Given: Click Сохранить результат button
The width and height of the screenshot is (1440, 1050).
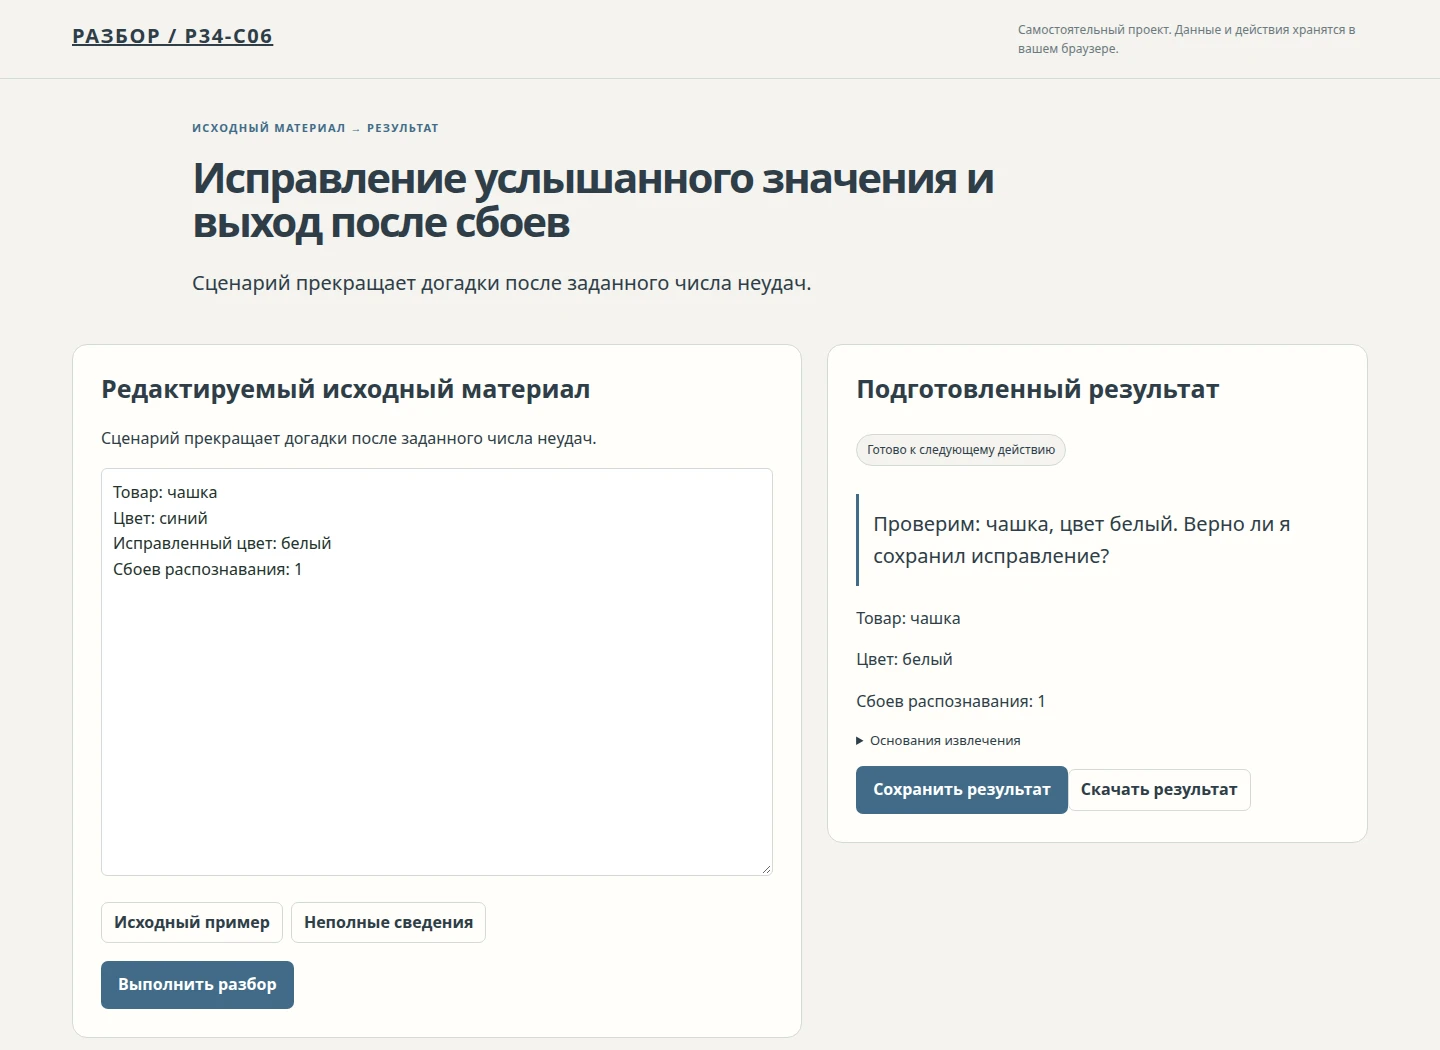Looking at the screenshot, I should [x=962, y=790].
